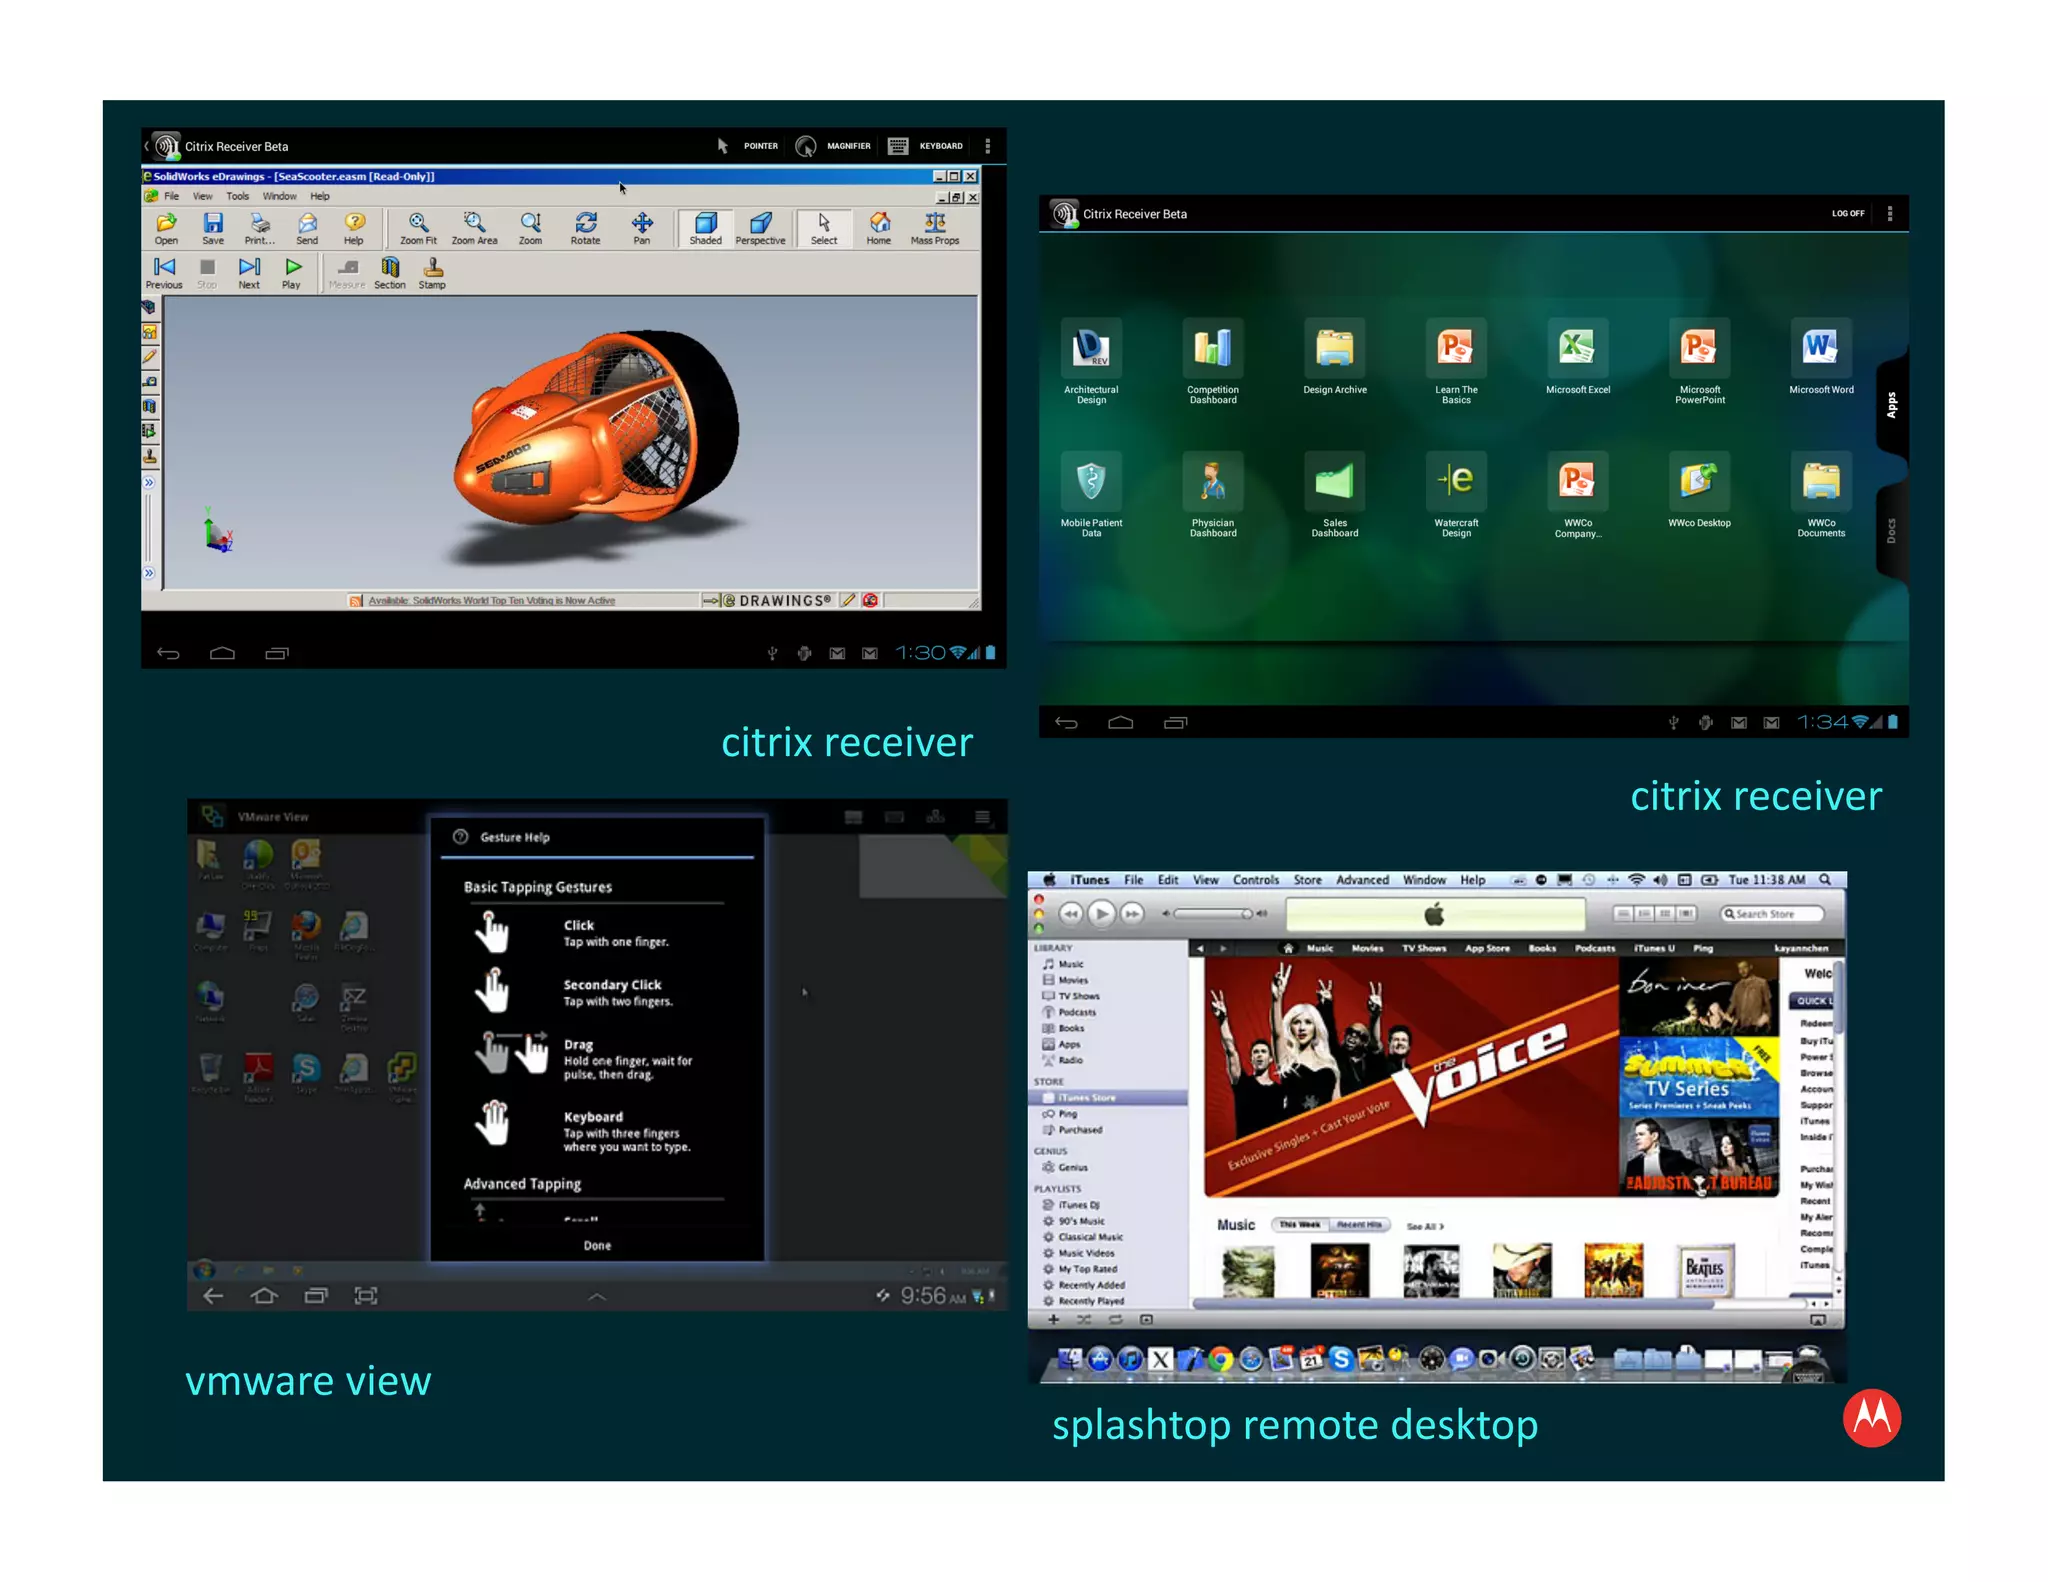Click the Send icon in eDrawings
The height and width of the screenshot is (1582, 2048).
pyautogui.click(x=307, y=228)
